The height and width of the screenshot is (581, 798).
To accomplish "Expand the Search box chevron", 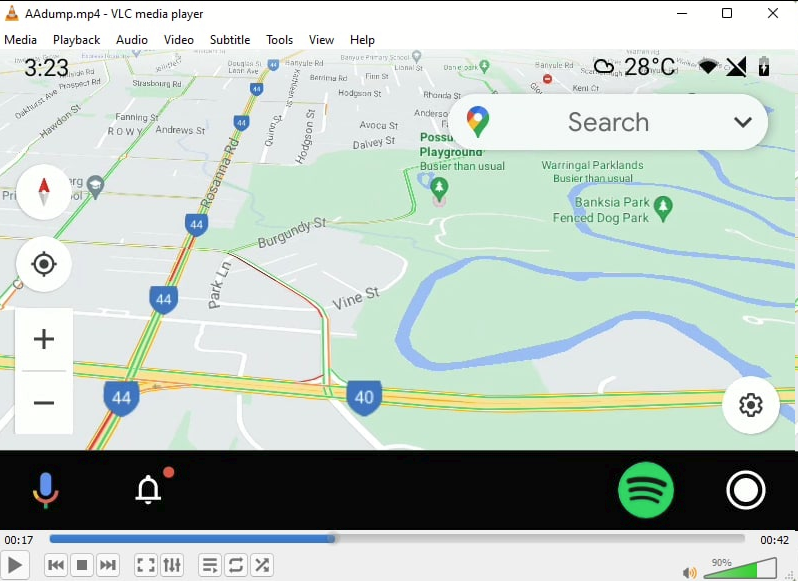I will [x=742, y=122].
